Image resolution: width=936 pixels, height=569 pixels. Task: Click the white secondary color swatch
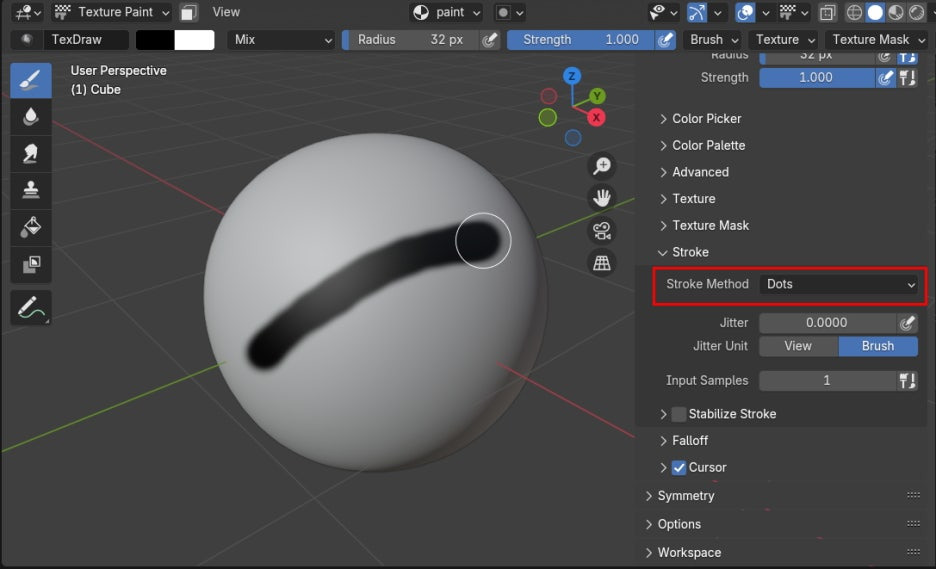click(x=194, y=39)
